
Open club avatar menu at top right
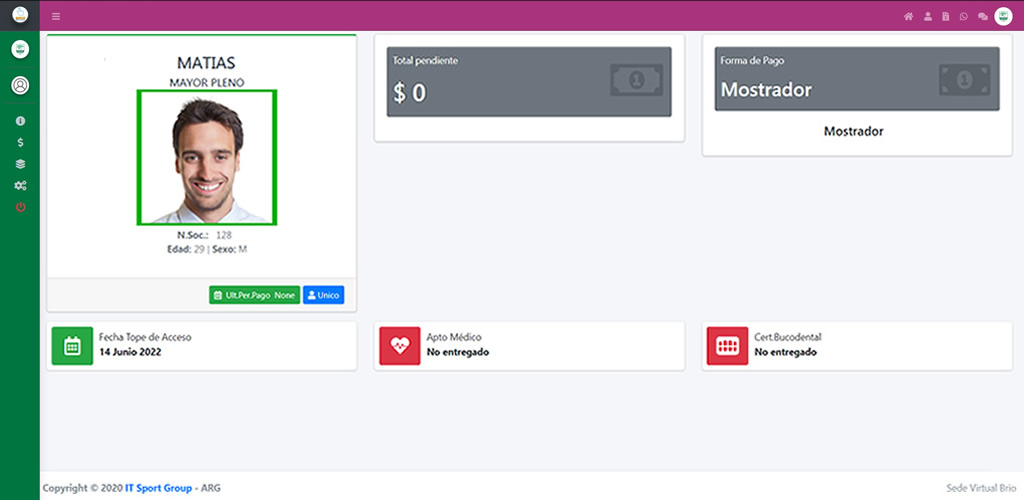[x=1003, y=16]
